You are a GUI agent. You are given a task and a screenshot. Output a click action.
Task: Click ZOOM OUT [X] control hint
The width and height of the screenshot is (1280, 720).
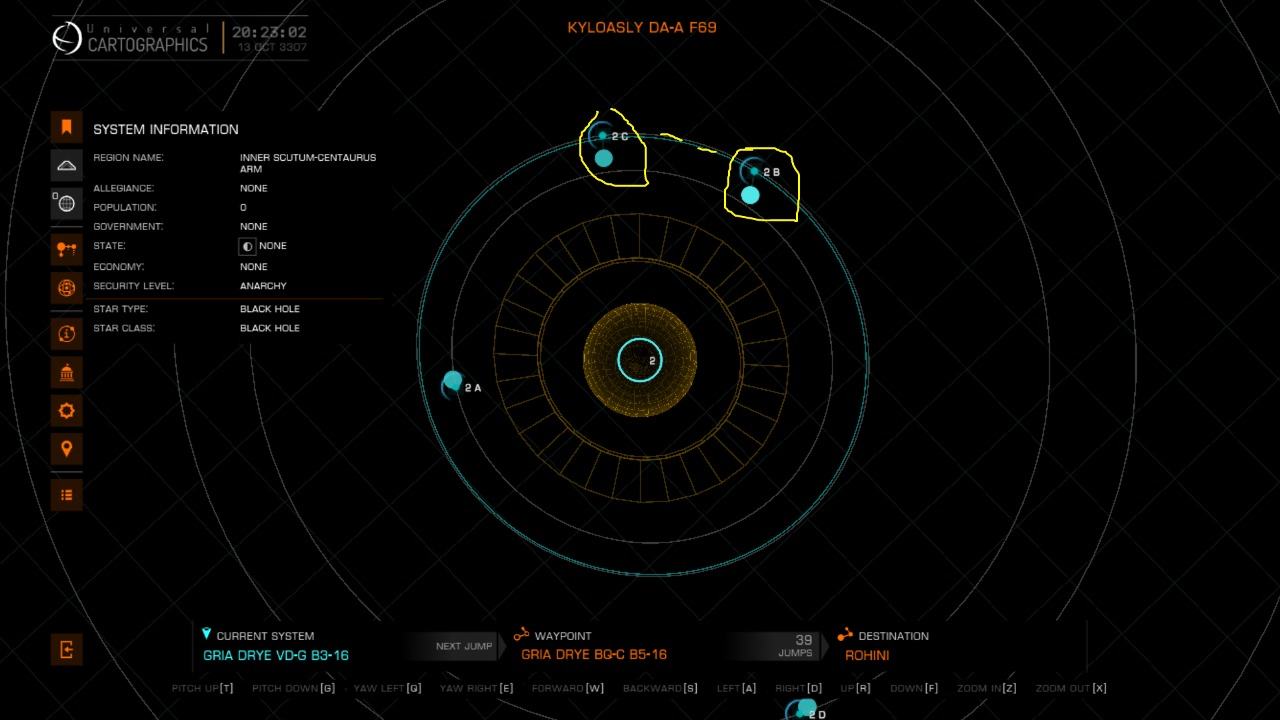coord(1071,688)
